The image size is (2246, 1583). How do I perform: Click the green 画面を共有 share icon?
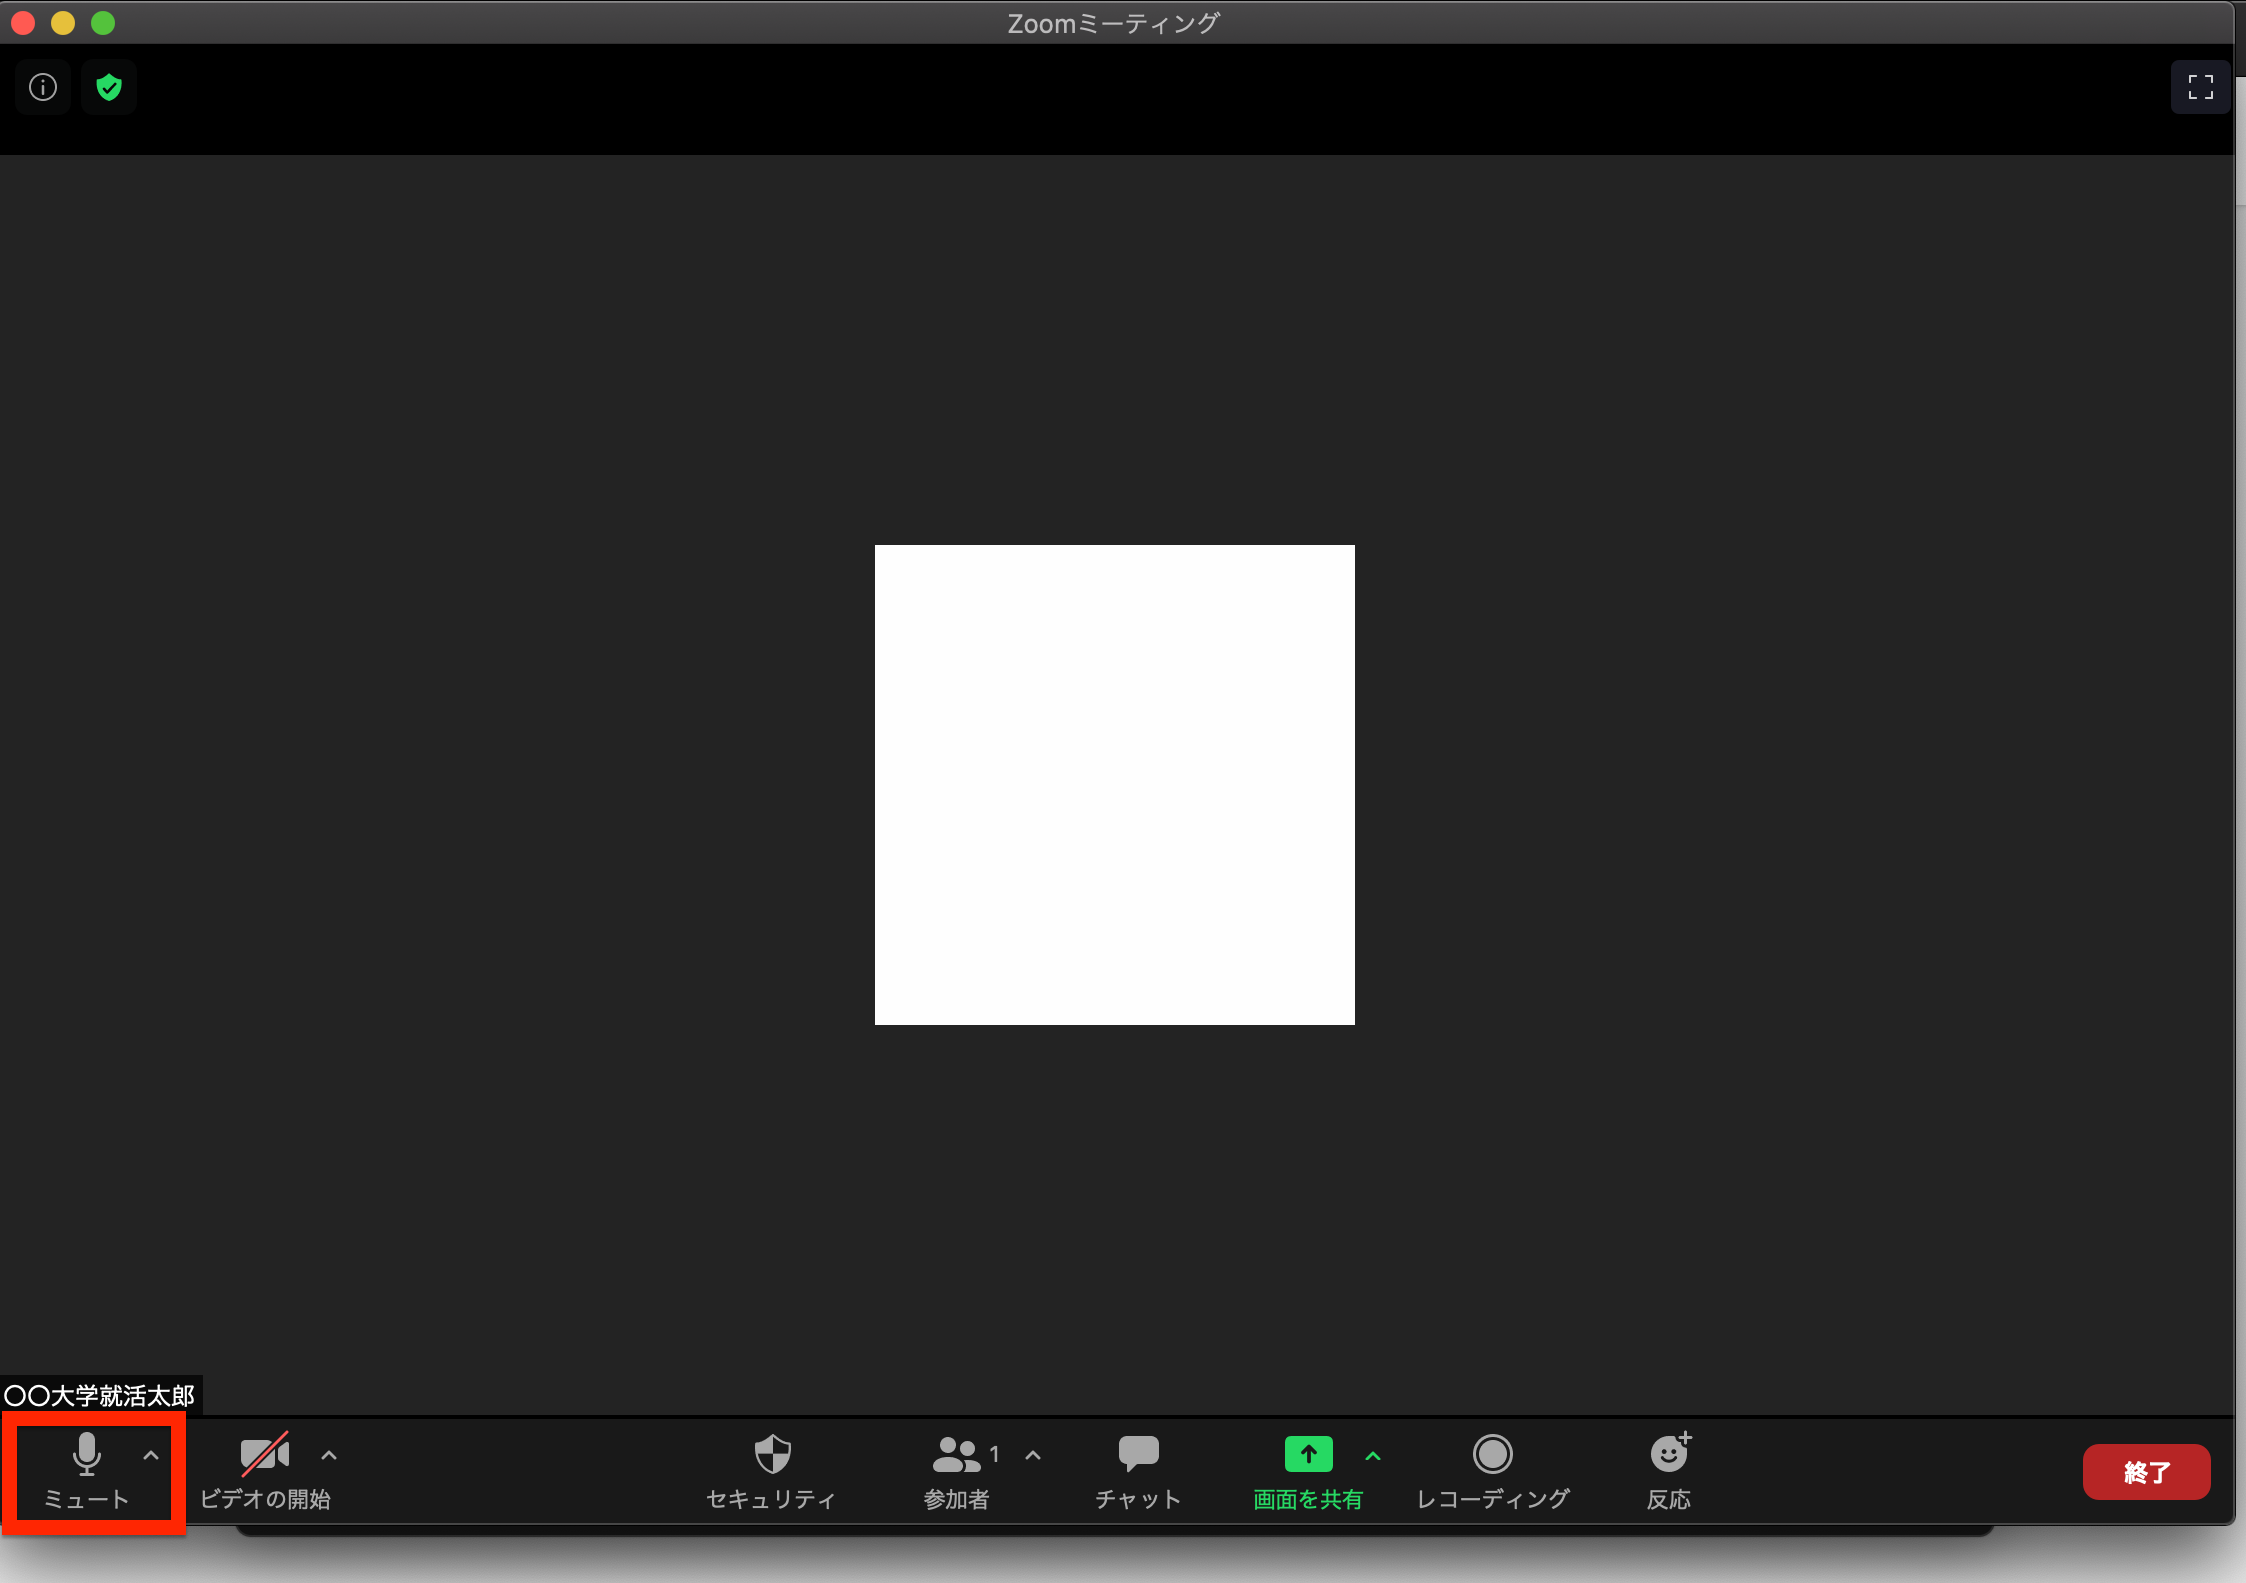click(1308, 1455)
